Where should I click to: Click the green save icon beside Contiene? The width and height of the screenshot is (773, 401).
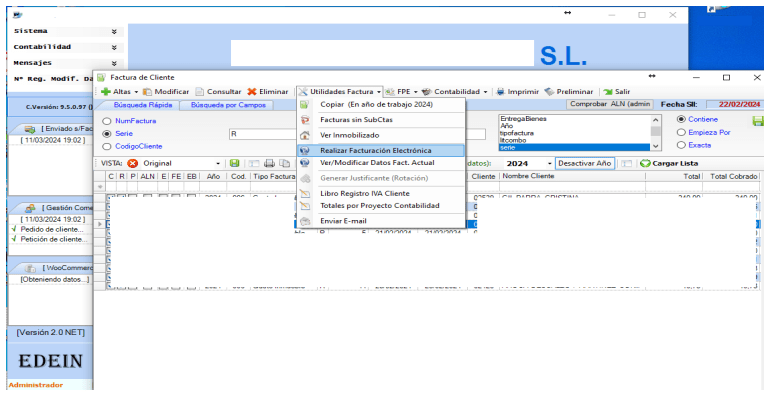(758, 121)
